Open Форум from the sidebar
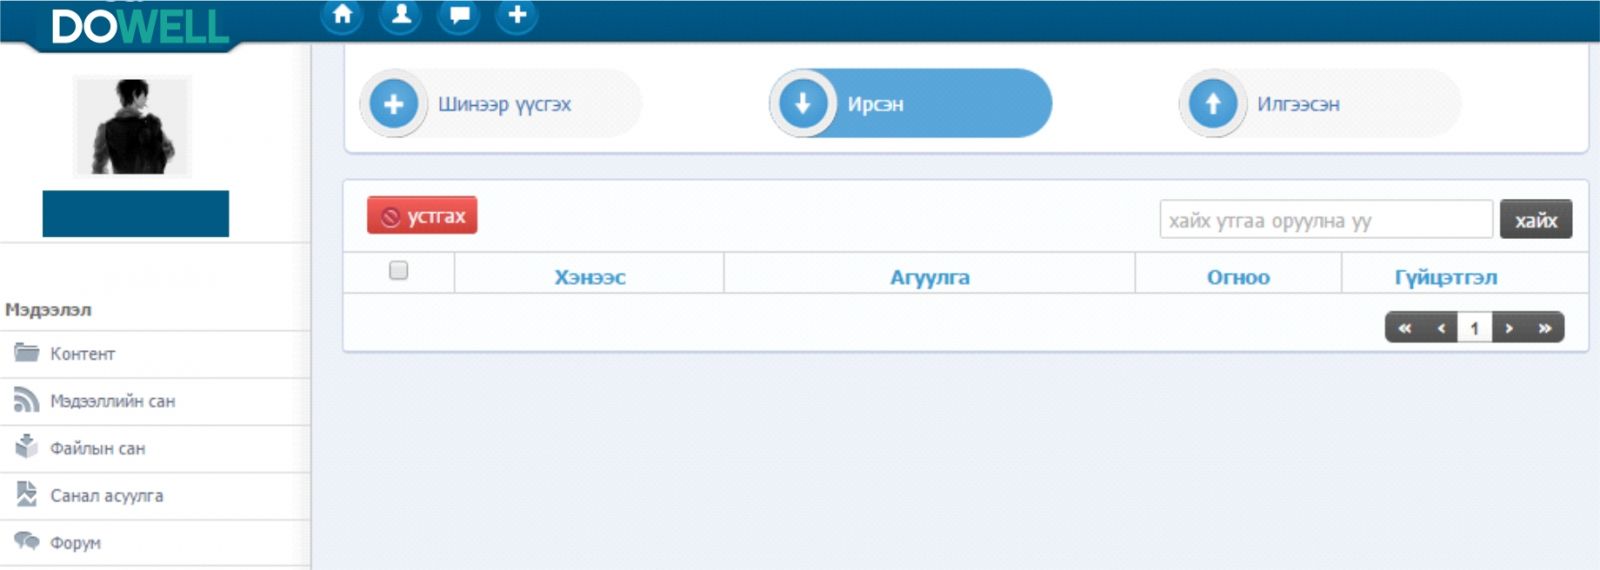Image resolution: width=1600 pixels, height=570 pixels. 75,543
